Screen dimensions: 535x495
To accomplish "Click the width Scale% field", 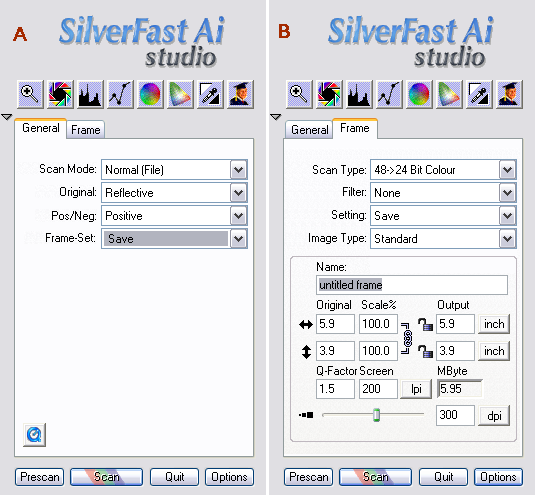I will pyautogui.click(x=378, y=324).
